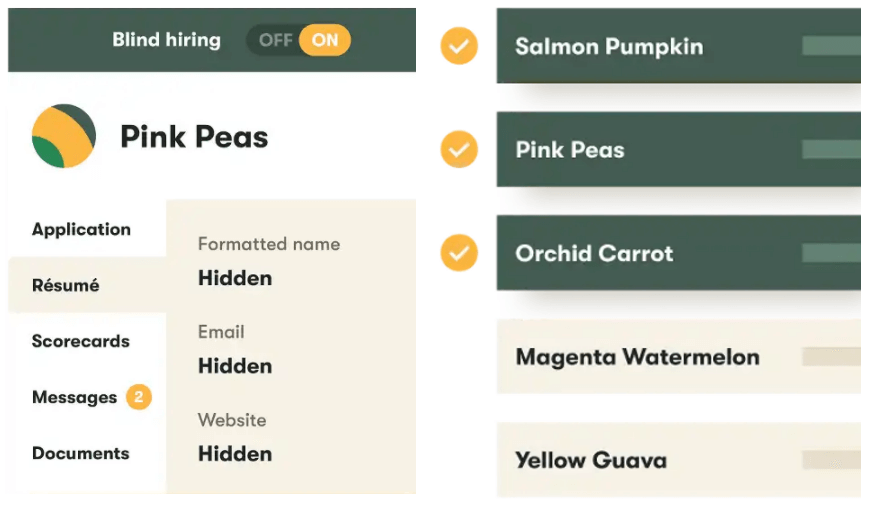Switch Blind hiring toggle to OFF

pyautogui.click(x=275, y=41)
